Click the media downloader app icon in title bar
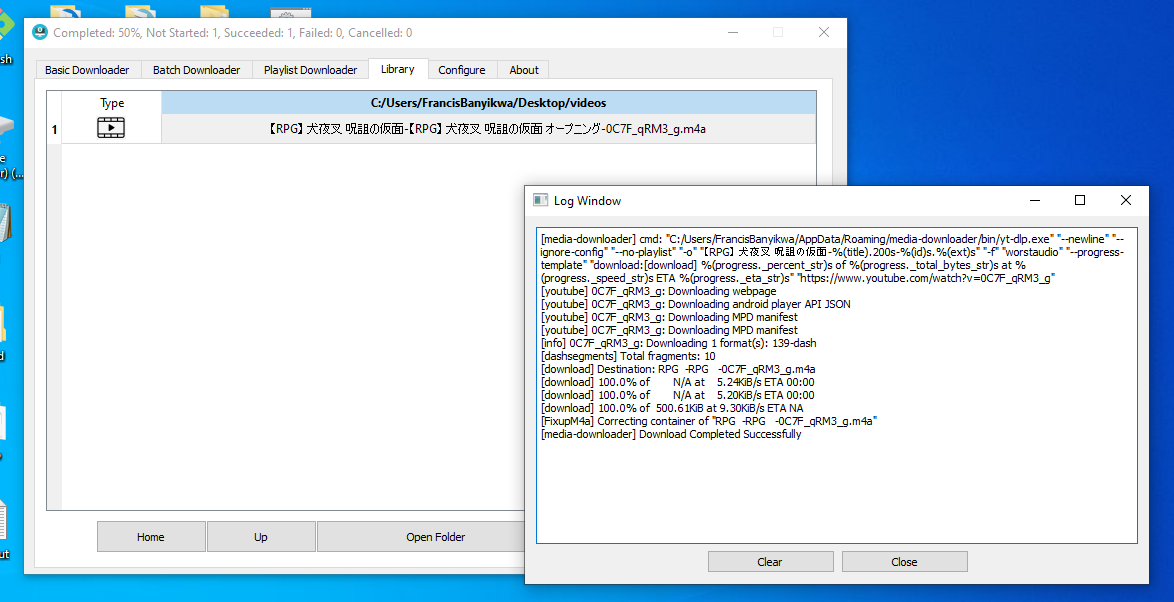This screenshot has width=1174, height=602. click(x=40, y=32)
